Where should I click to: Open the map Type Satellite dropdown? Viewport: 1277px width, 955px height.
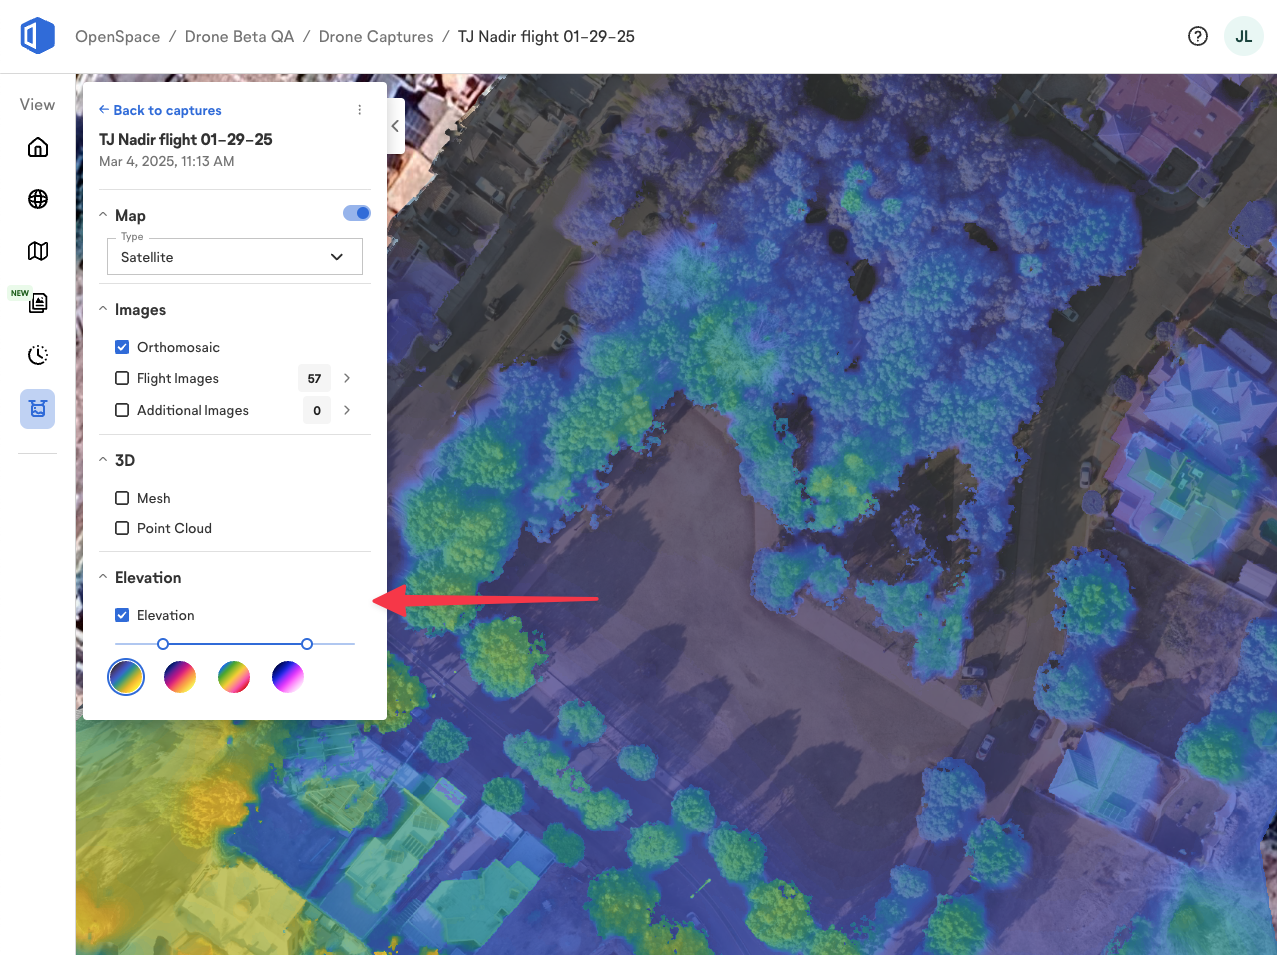coord(235,257)
